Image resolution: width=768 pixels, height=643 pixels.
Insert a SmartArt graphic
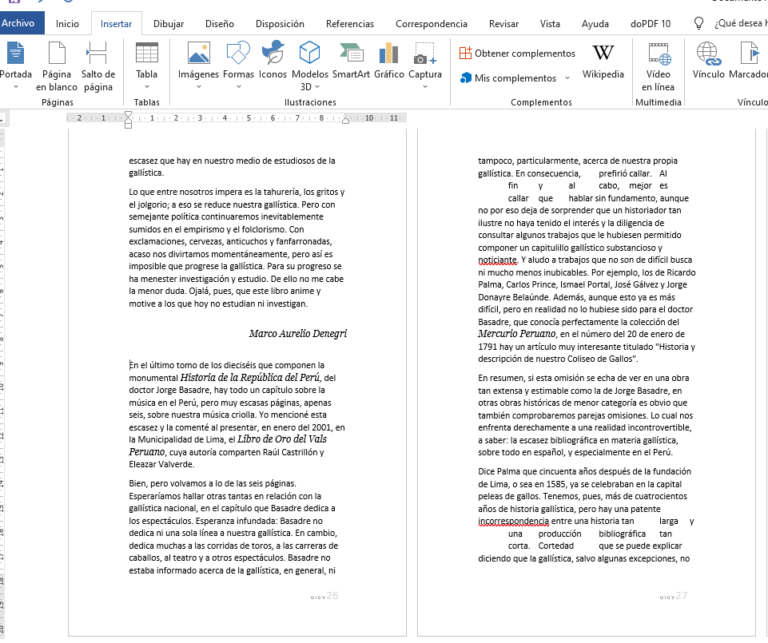pos(351,61)
